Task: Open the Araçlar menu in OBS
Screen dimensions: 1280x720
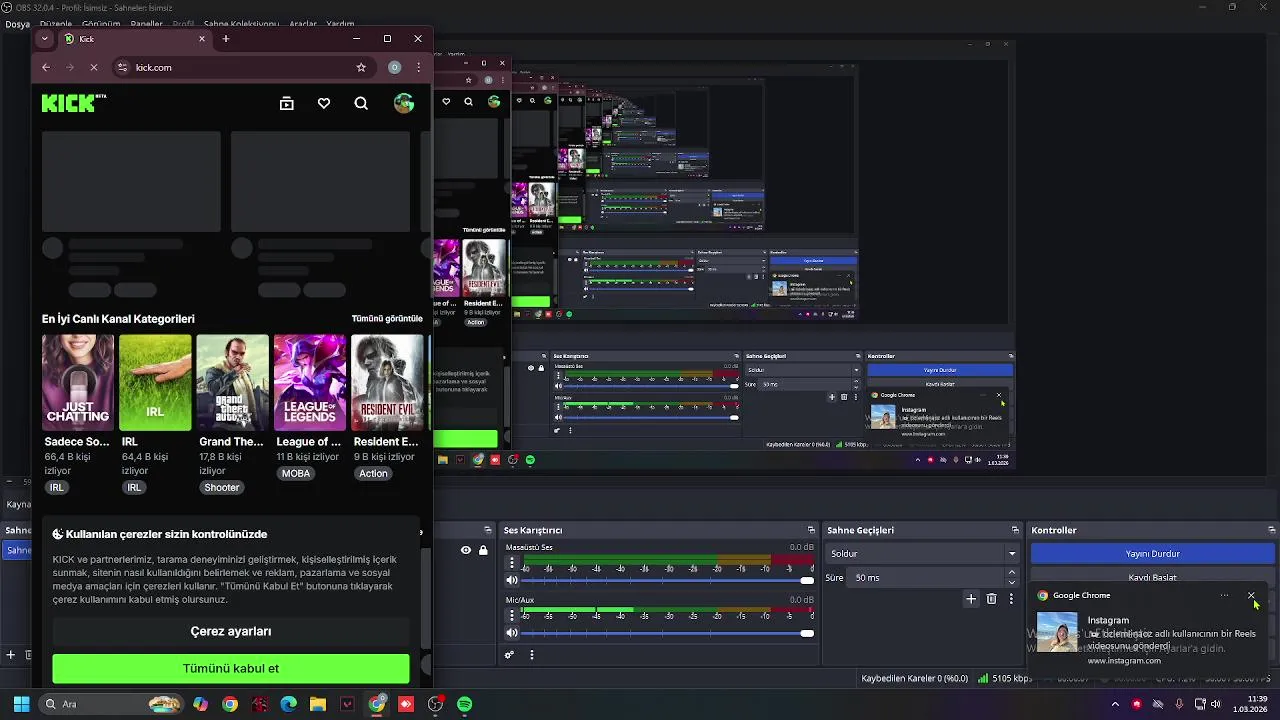Action: click(303, 24)
